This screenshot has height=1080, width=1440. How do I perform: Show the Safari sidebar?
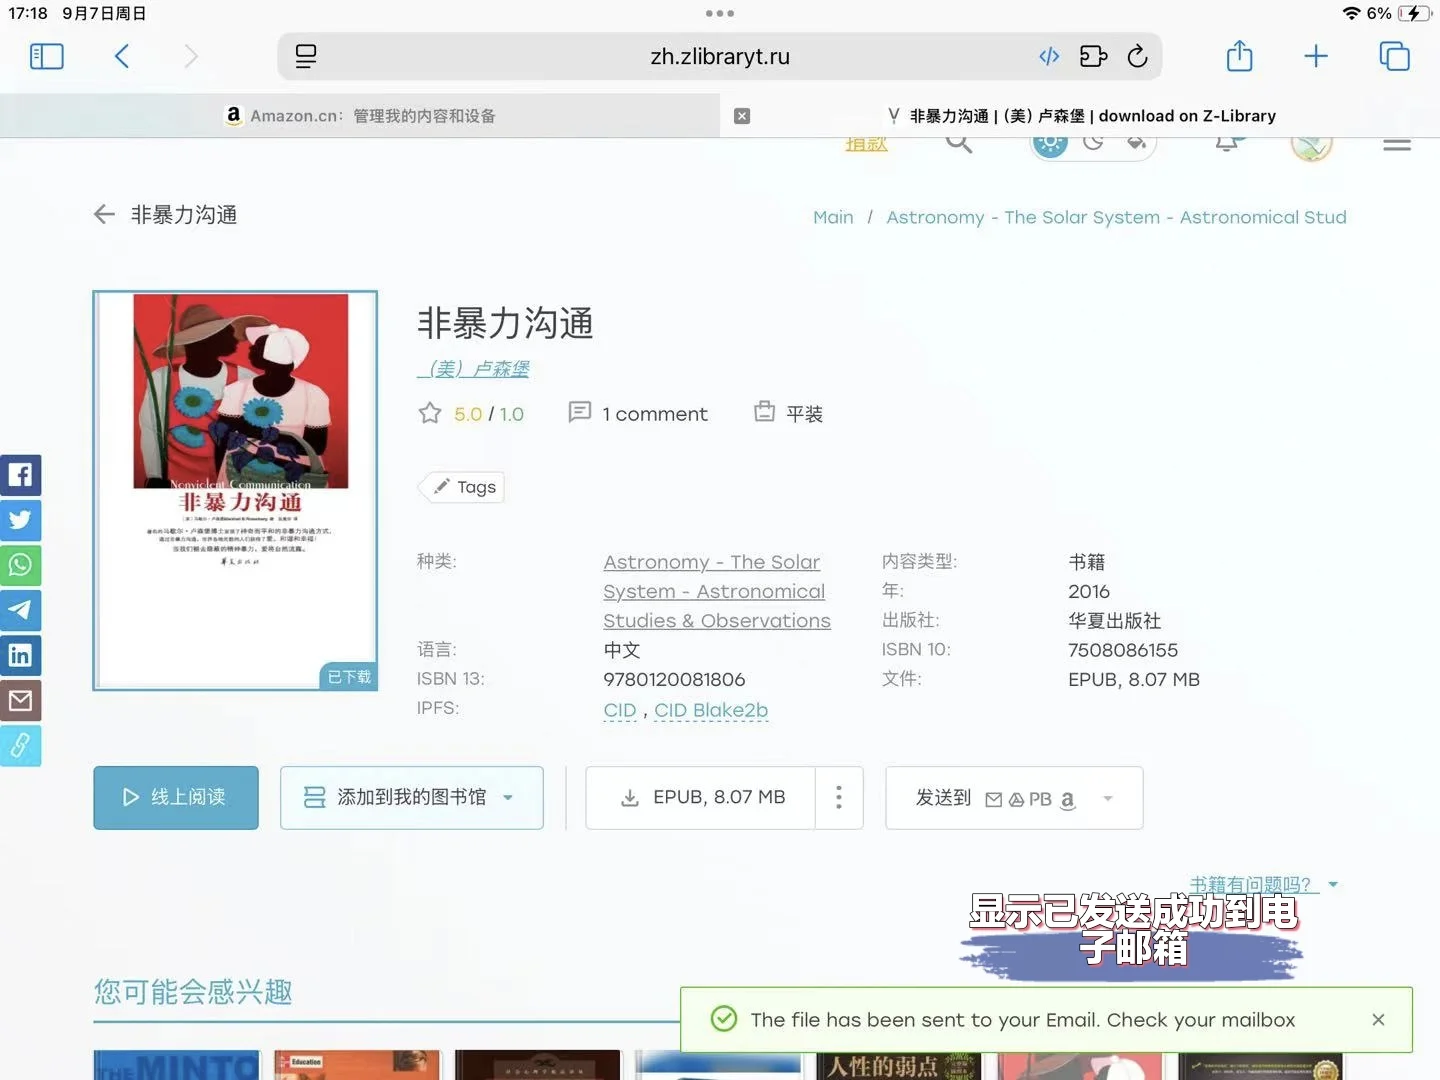click(x=47, y=56)
